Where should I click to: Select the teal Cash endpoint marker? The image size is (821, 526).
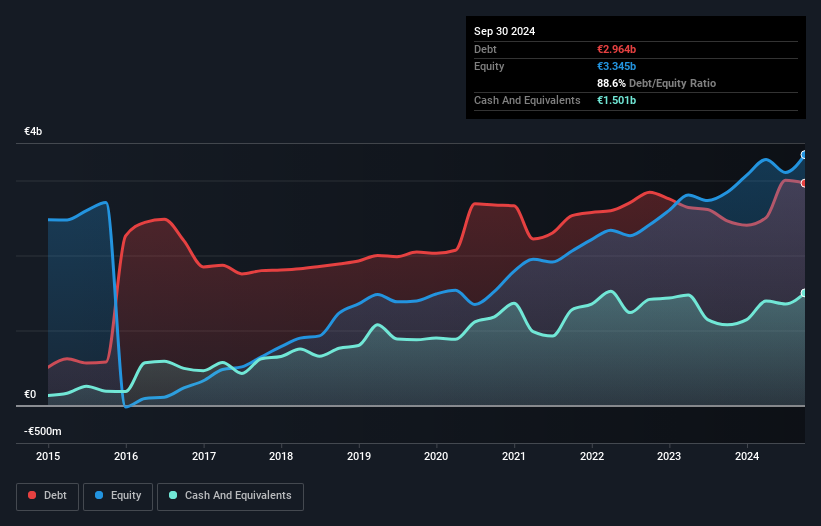point(804,293)
